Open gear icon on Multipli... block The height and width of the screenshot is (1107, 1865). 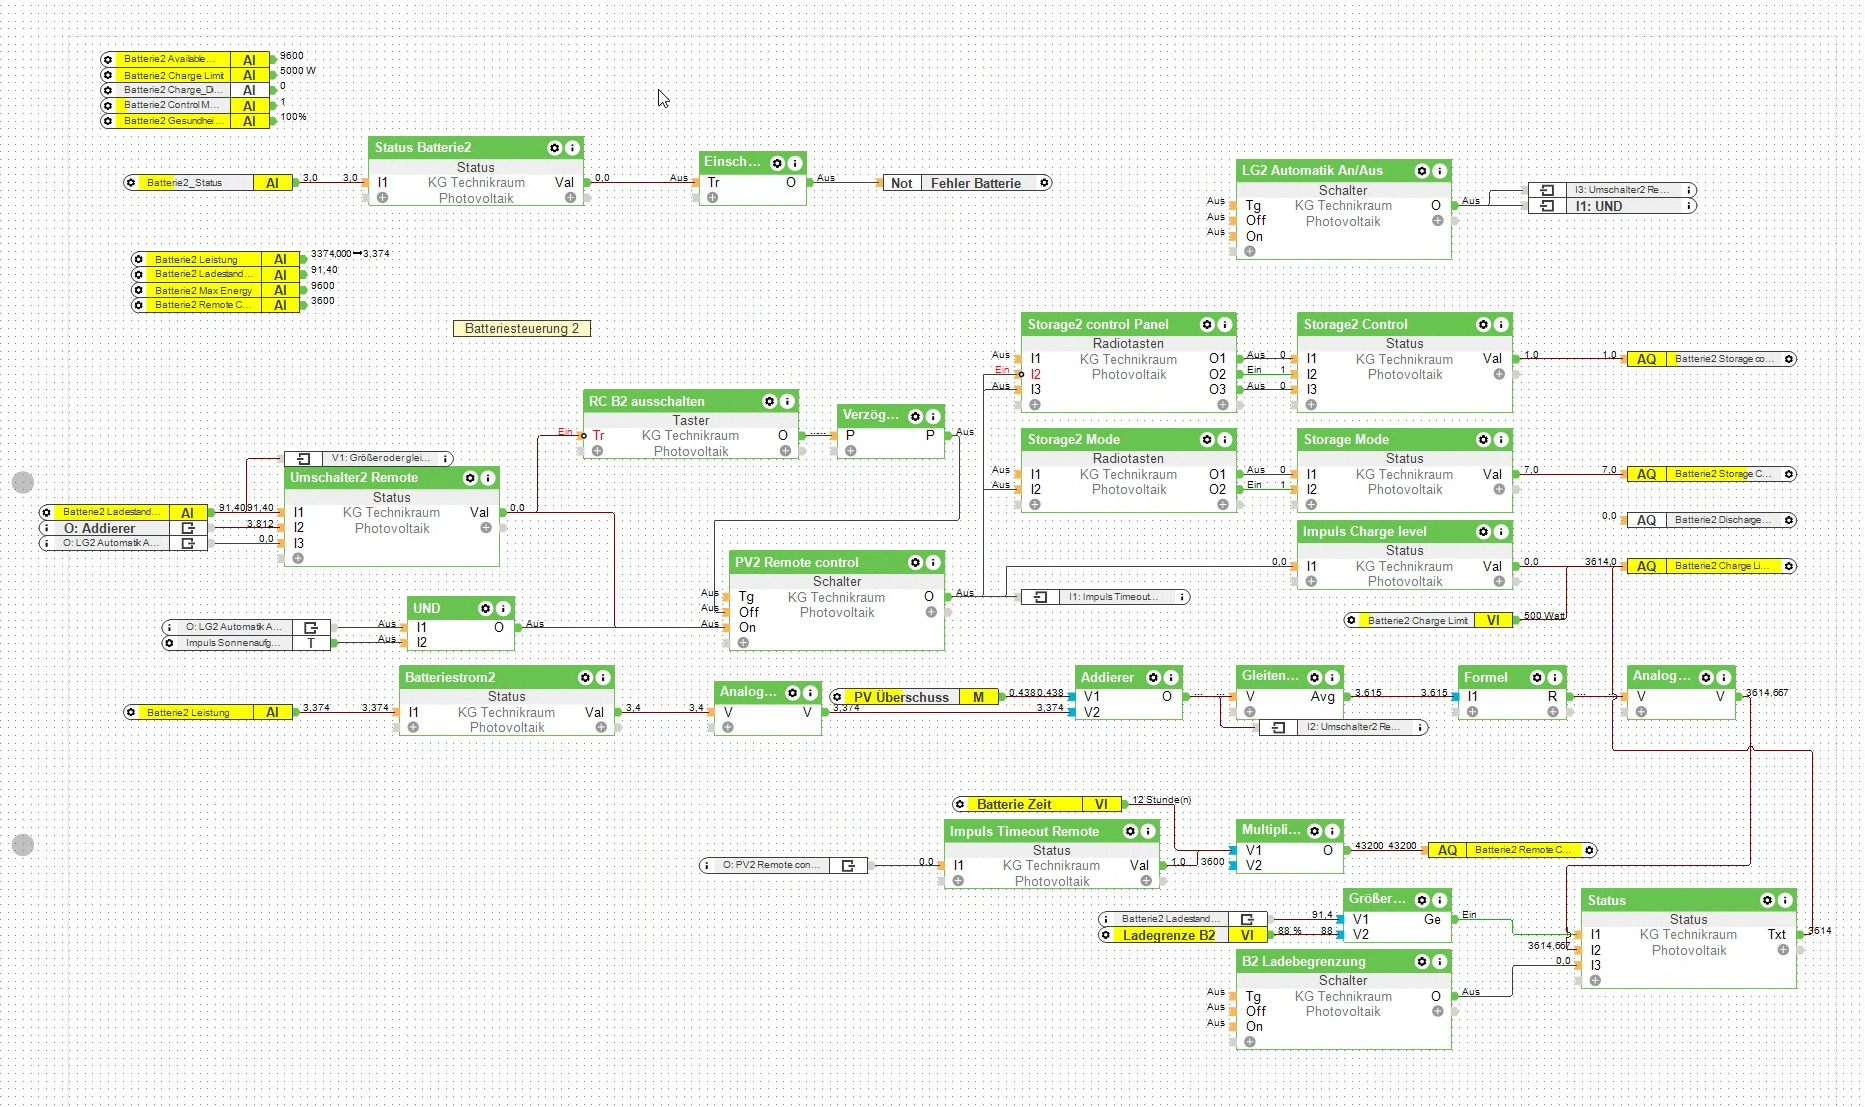tap(1315, 832)
